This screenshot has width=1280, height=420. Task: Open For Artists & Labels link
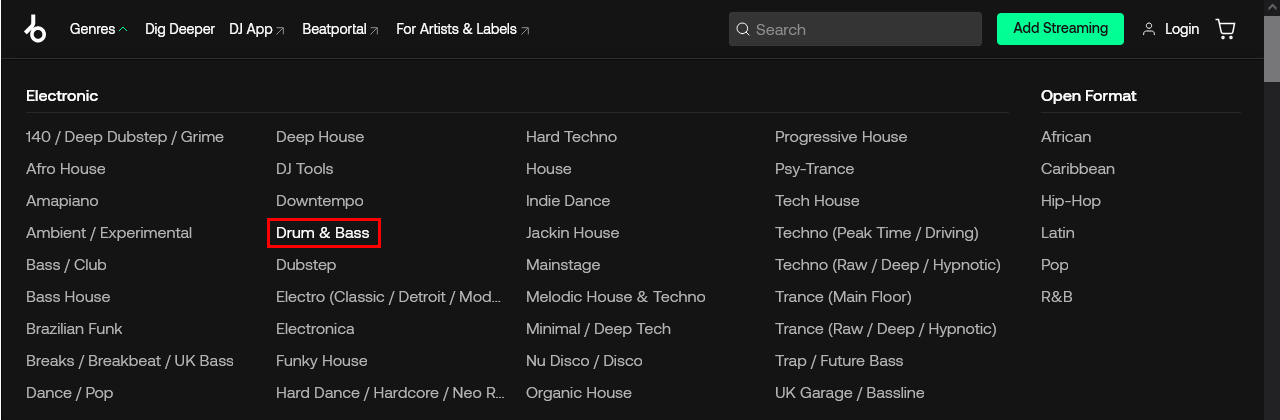(462, 29)
